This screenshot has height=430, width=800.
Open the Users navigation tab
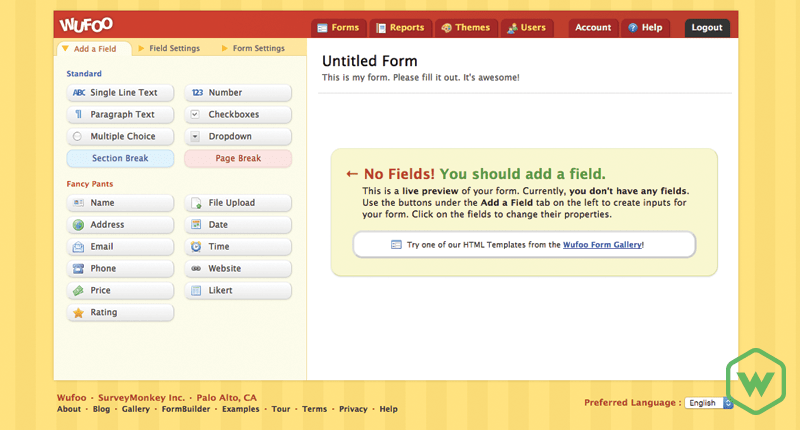coord(527,28)
